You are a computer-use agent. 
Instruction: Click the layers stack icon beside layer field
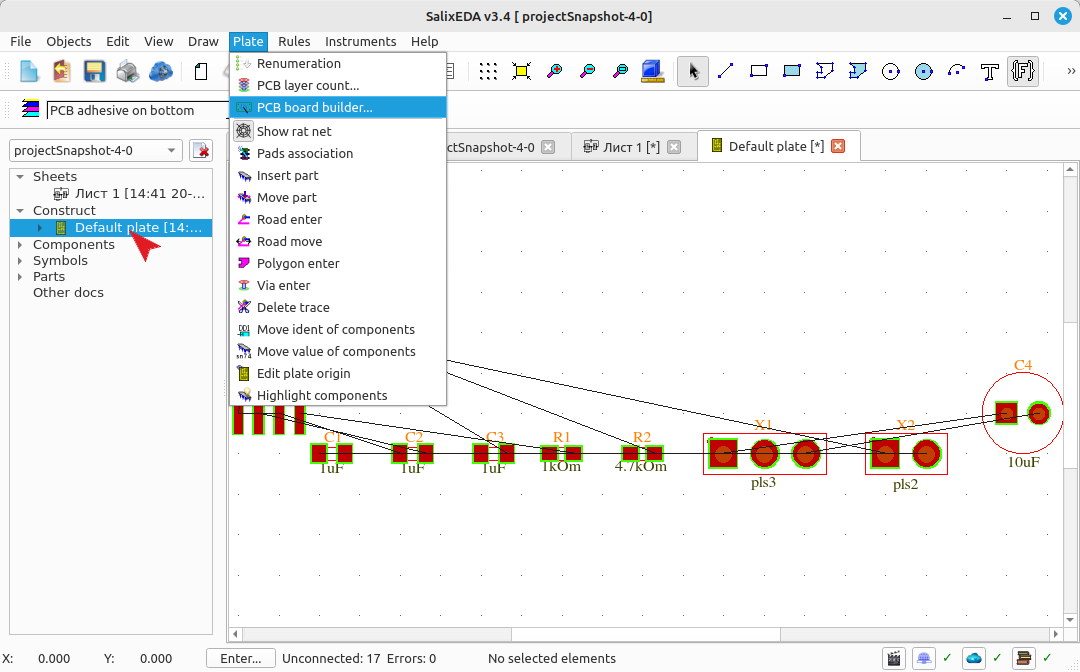[x=30, y=109]
